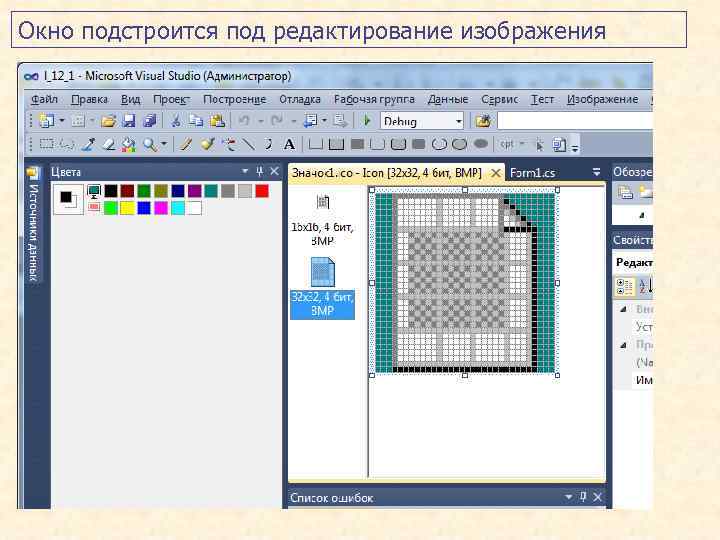Select the Rectangle Selection tool
Viewport: 720px width, 540px height.
(x=46, y=144)
